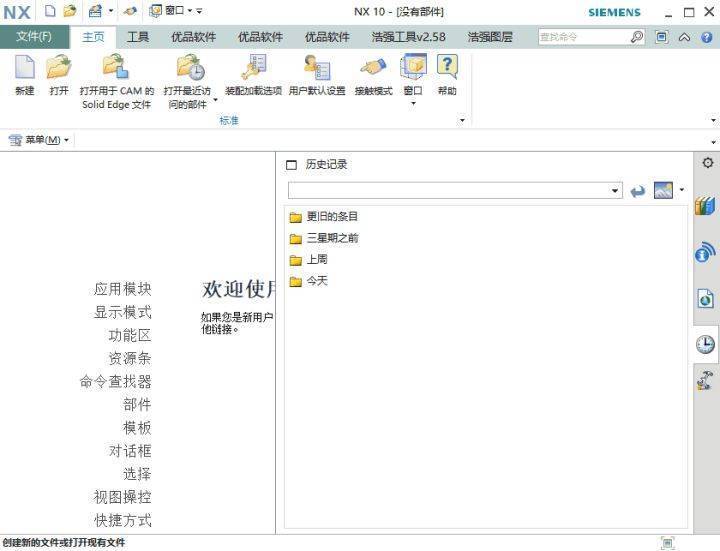Open assembly load options (装配加载选项)
The height and width of the screenshot is (551, 720).
253,67
